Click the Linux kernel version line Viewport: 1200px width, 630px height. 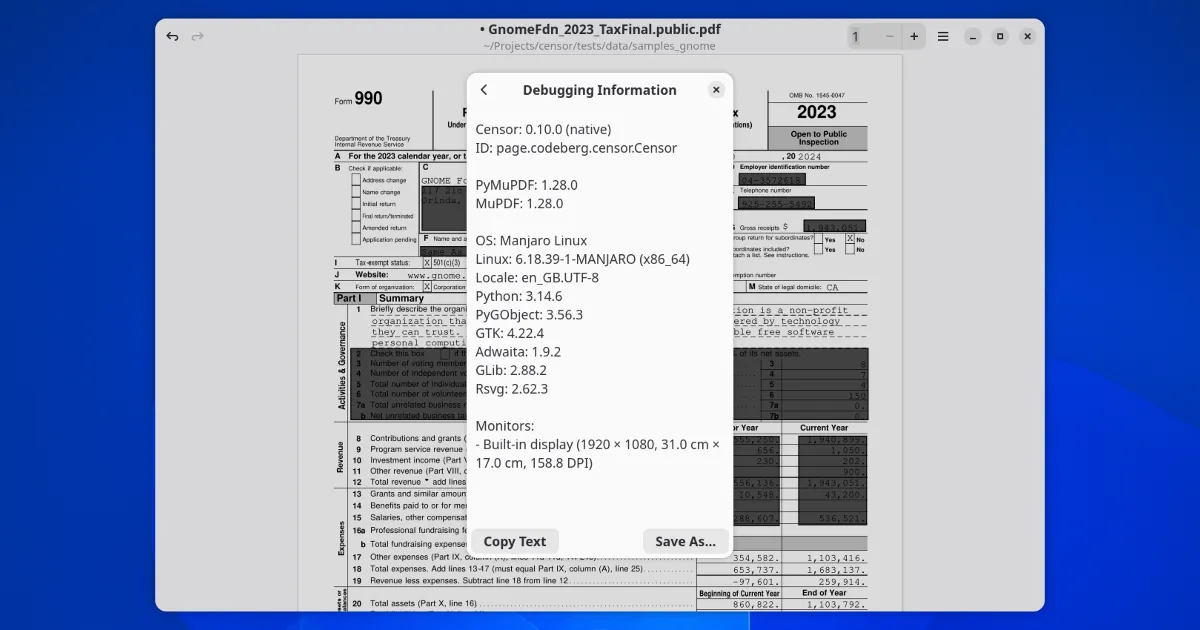pos(582,259)
